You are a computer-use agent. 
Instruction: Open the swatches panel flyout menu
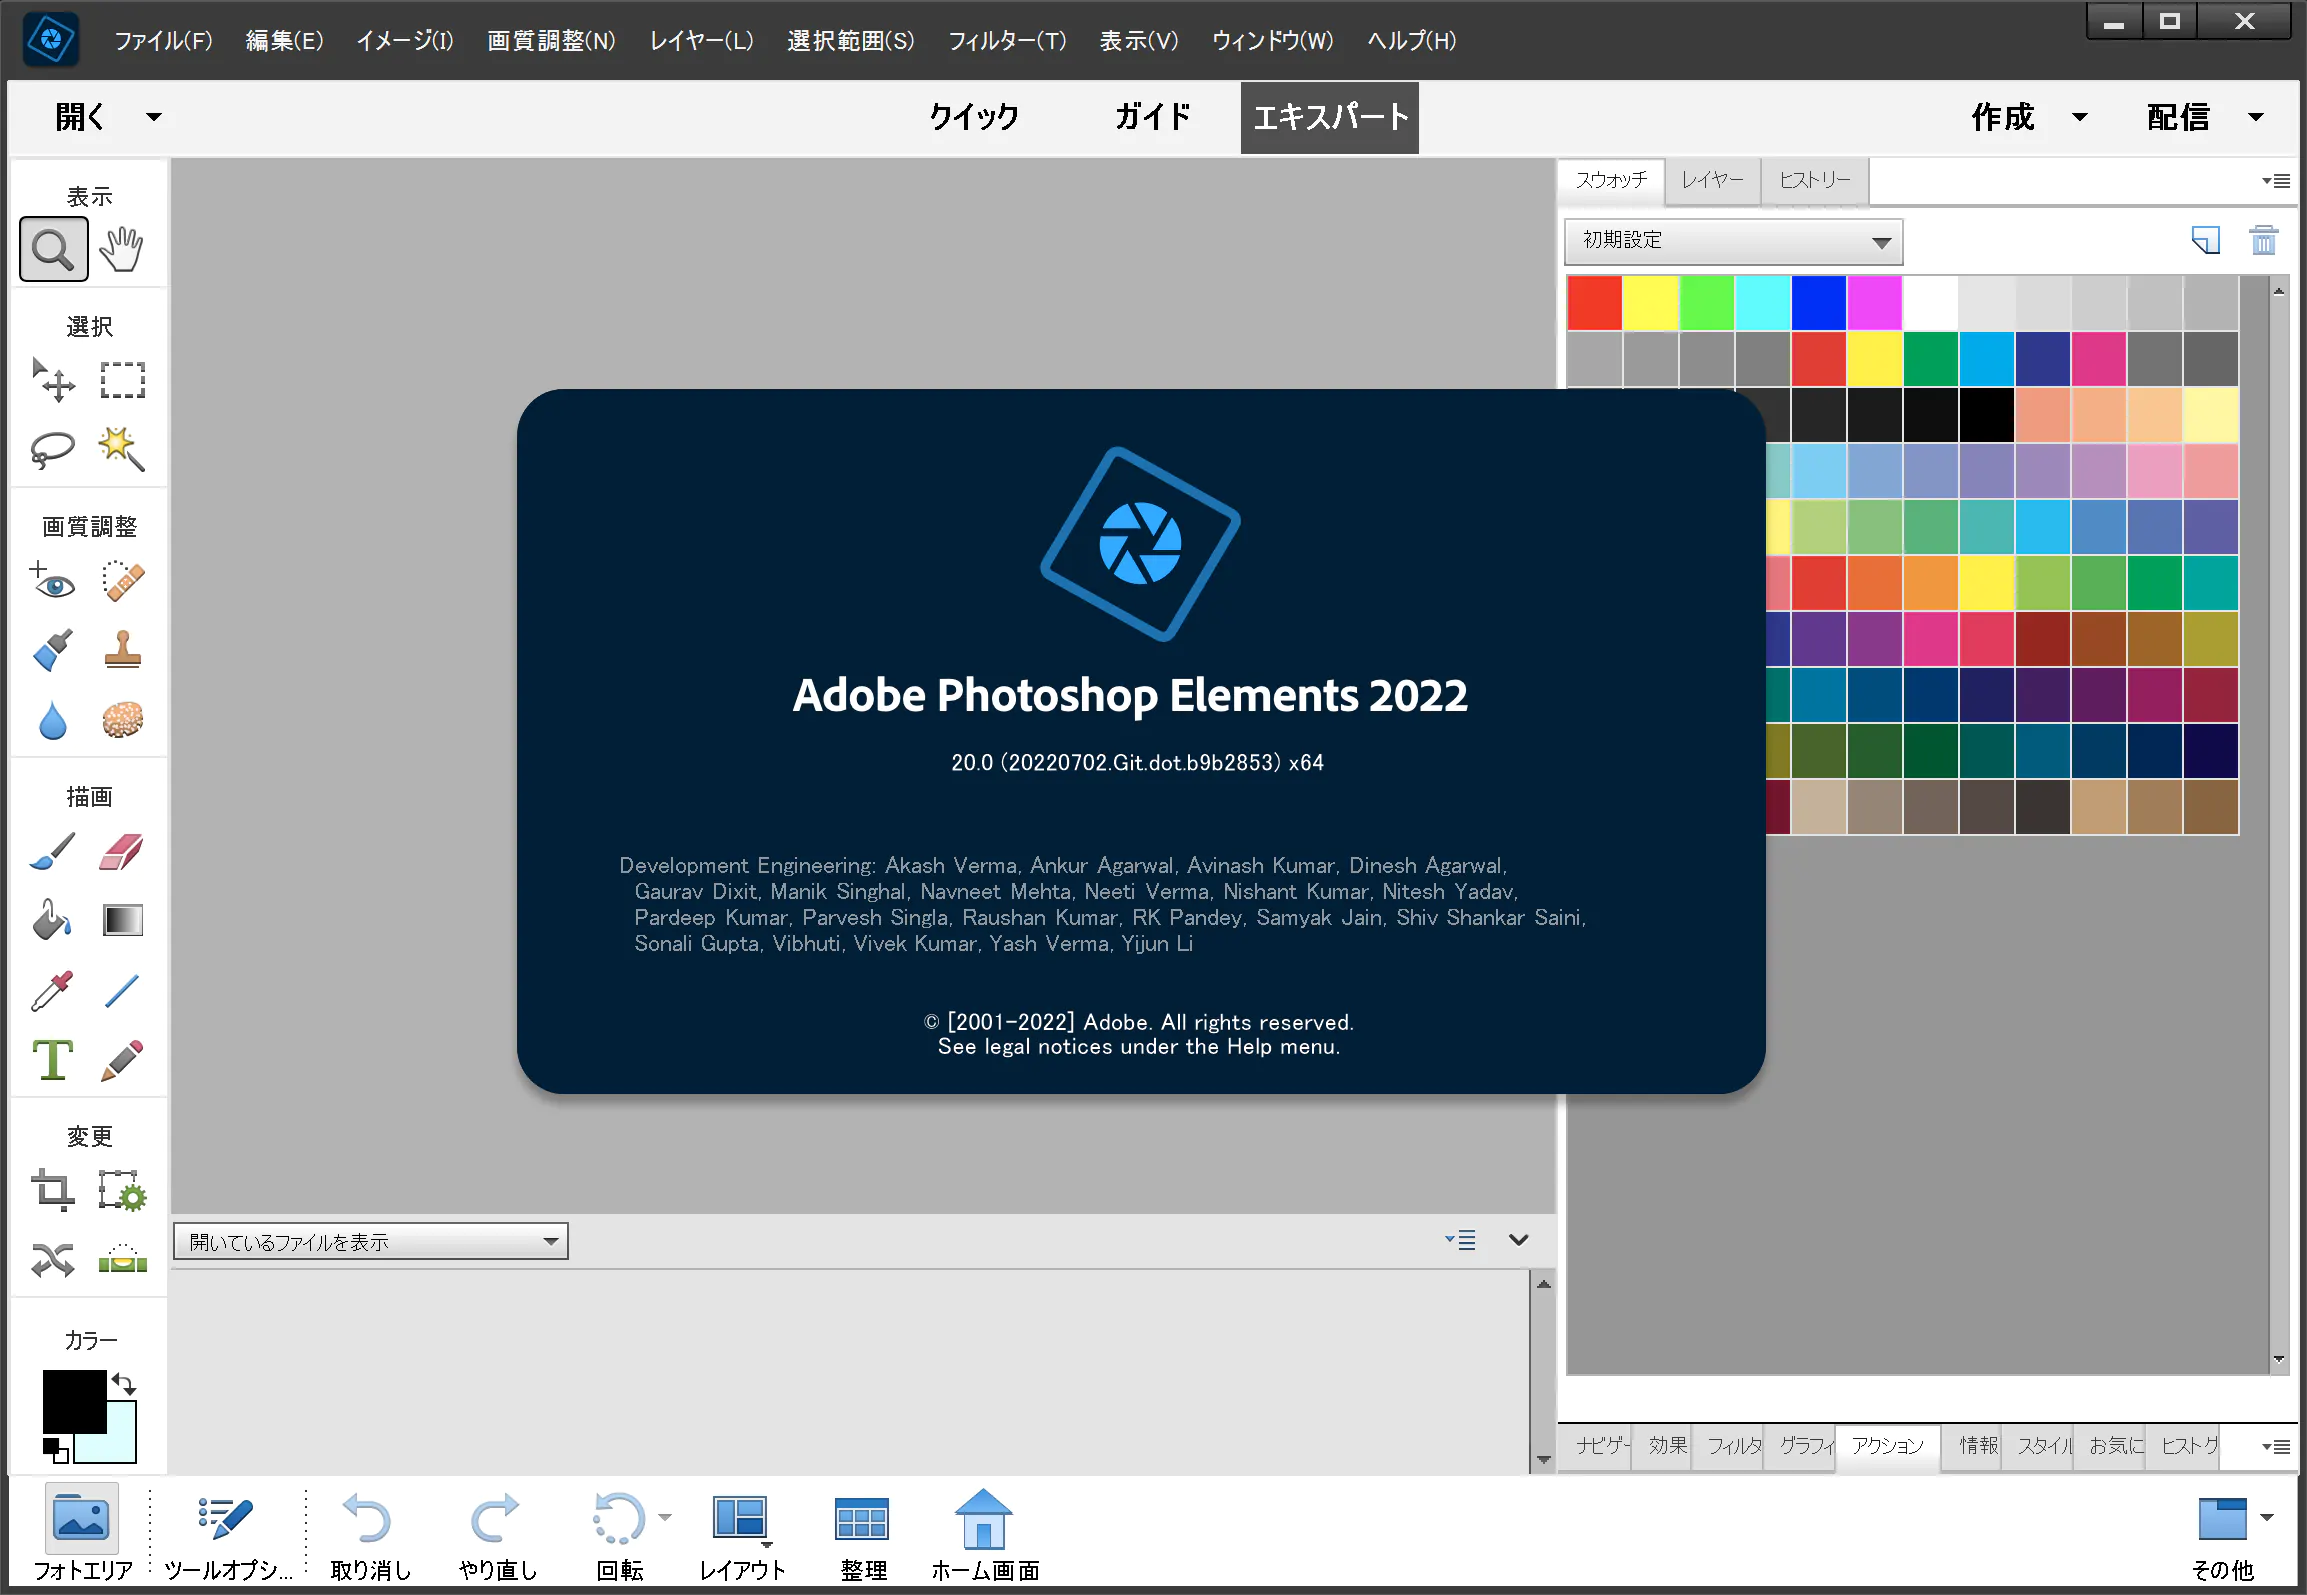point(2276,181)
